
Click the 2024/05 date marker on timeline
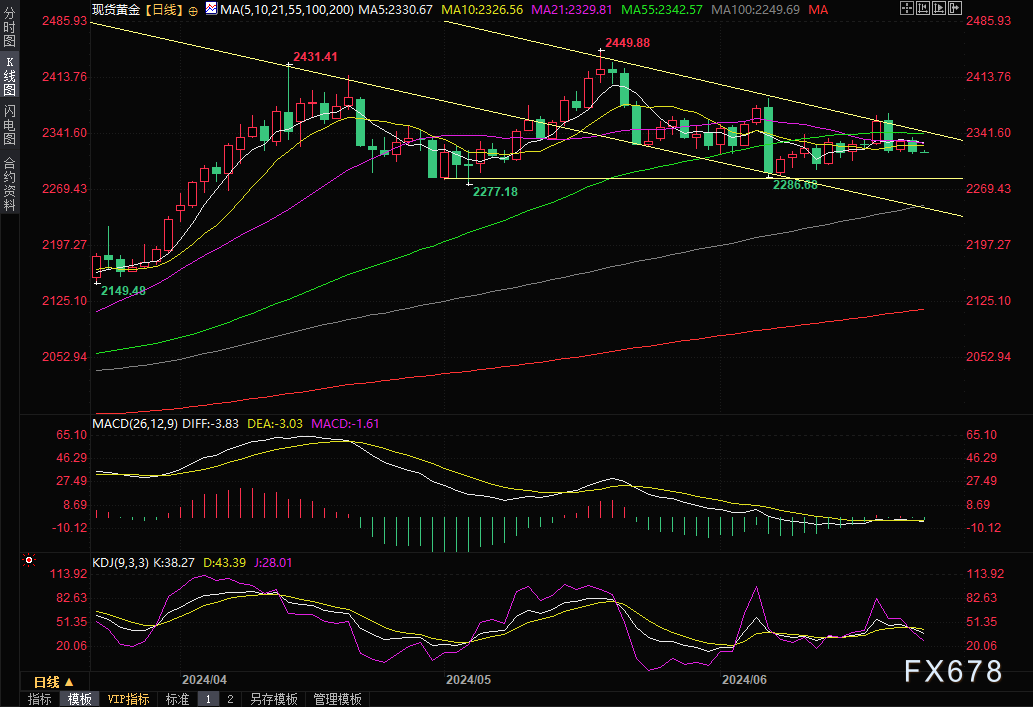point(468,679)
